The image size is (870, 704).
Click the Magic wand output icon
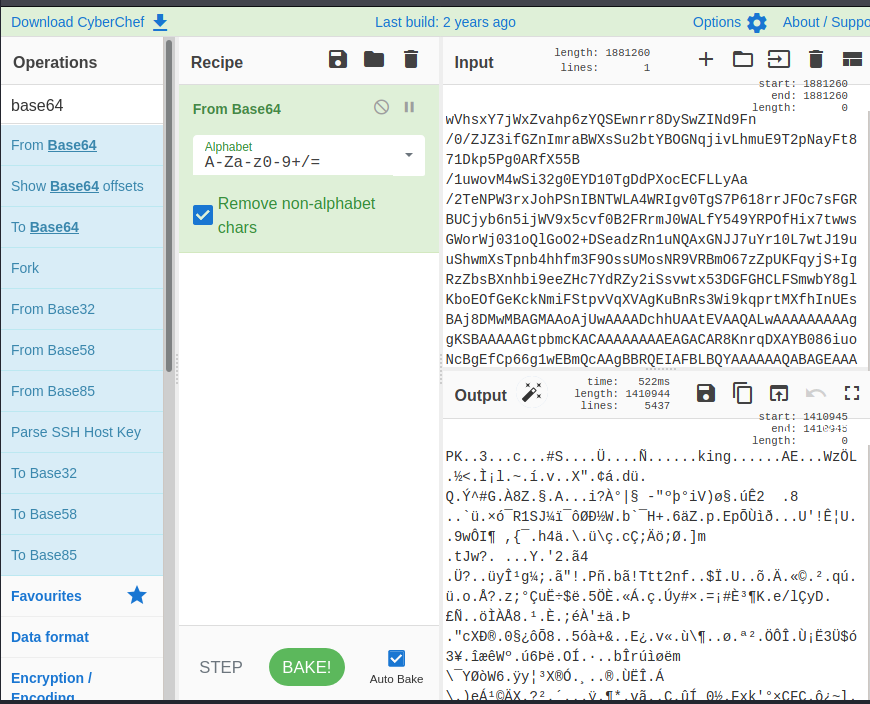[532, 393]
